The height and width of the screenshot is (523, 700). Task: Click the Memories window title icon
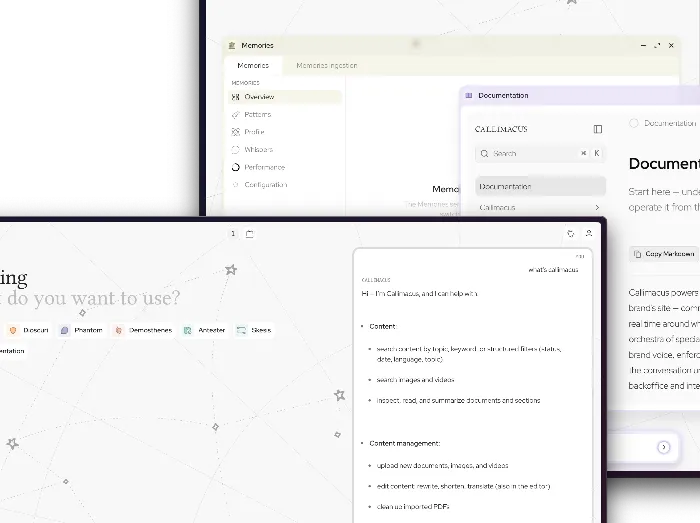coord(232,46)
